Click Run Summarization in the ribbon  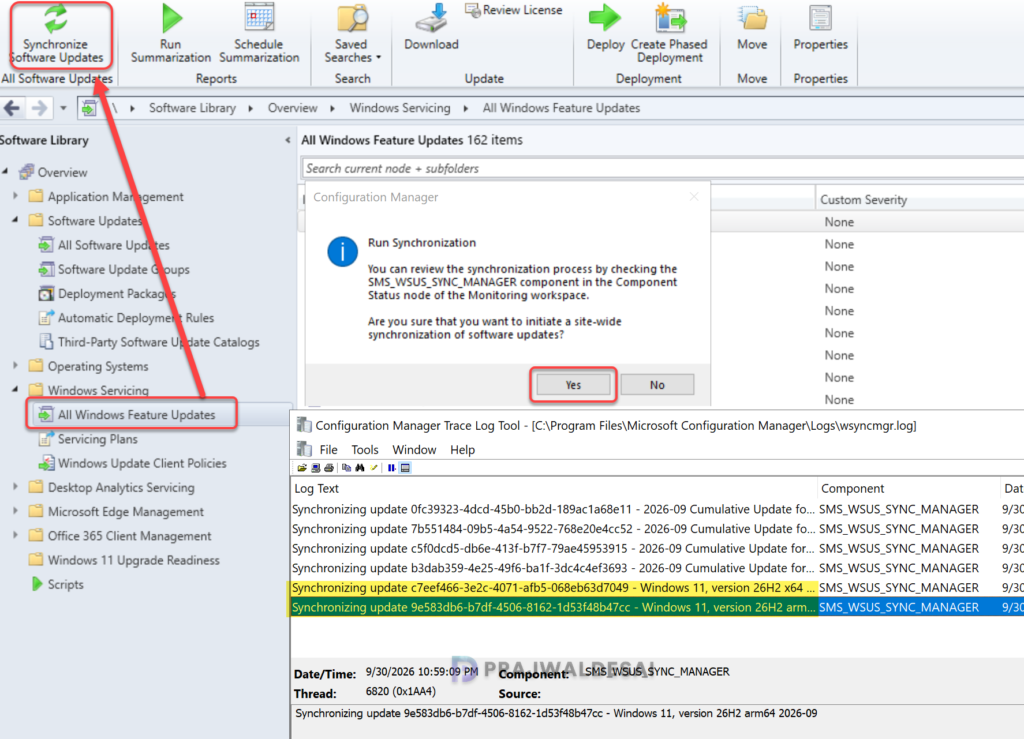click(x=170, y=34)
